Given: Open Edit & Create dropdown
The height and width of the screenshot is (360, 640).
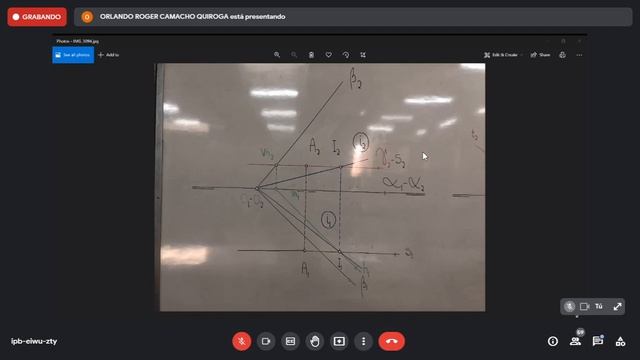Looking at the screenshot, I should coord(503,55).
